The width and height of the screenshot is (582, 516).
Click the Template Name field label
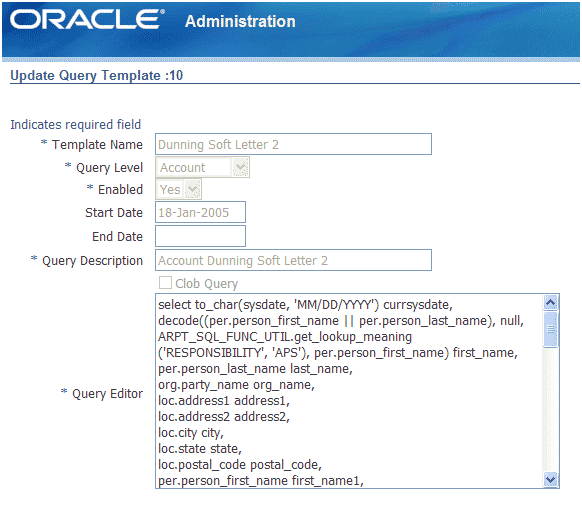(x=97, y=144)
